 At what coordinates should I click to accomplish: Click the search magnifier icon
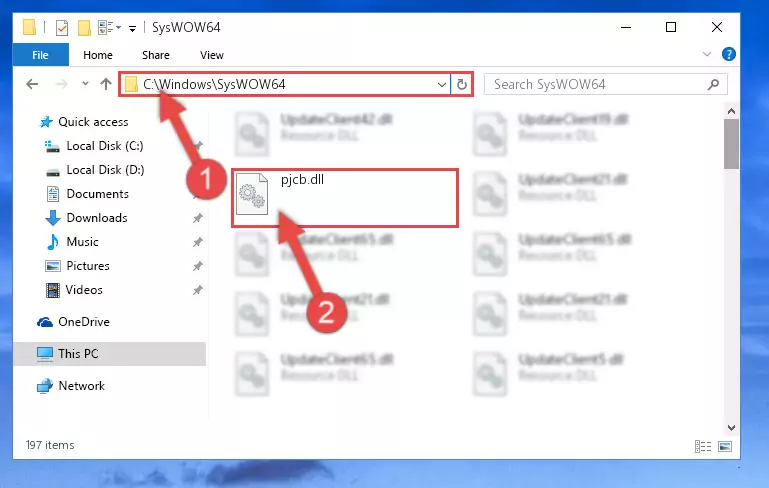pyautogui.click(x=713, y=84)
